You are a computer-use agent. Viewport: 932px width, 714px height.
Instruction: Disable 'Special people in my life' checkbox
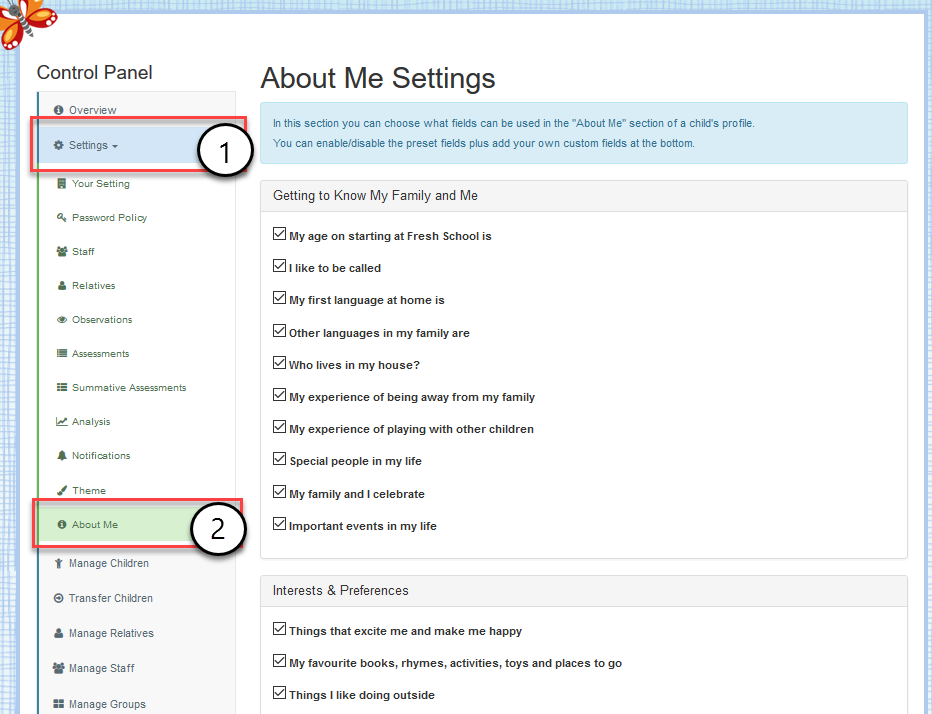tap(279, 459)
